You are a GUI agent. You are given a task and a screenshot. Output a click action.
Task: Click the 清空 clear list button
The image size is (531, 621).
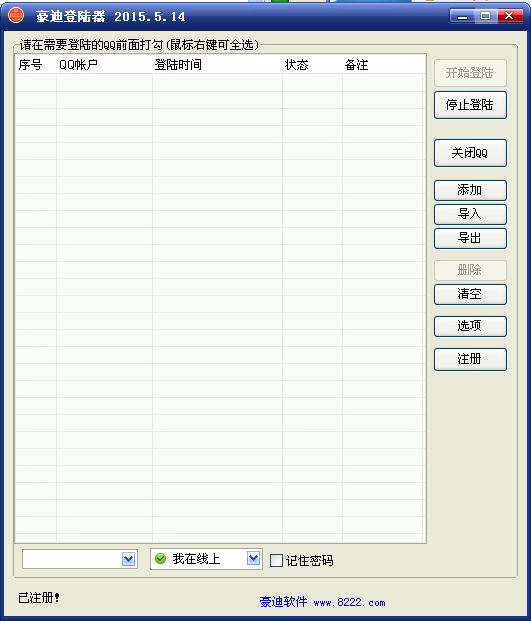pyautogui.click(x=470, y=294)
